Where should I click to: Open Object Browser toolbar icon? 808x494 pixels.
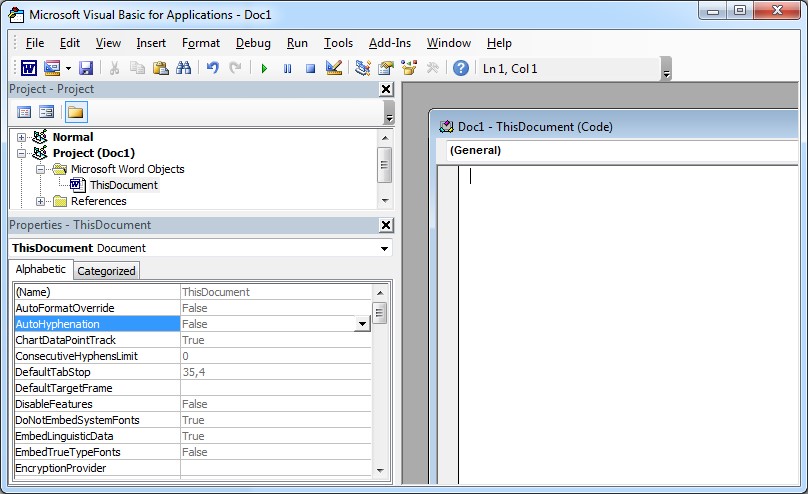coord(409,68)
